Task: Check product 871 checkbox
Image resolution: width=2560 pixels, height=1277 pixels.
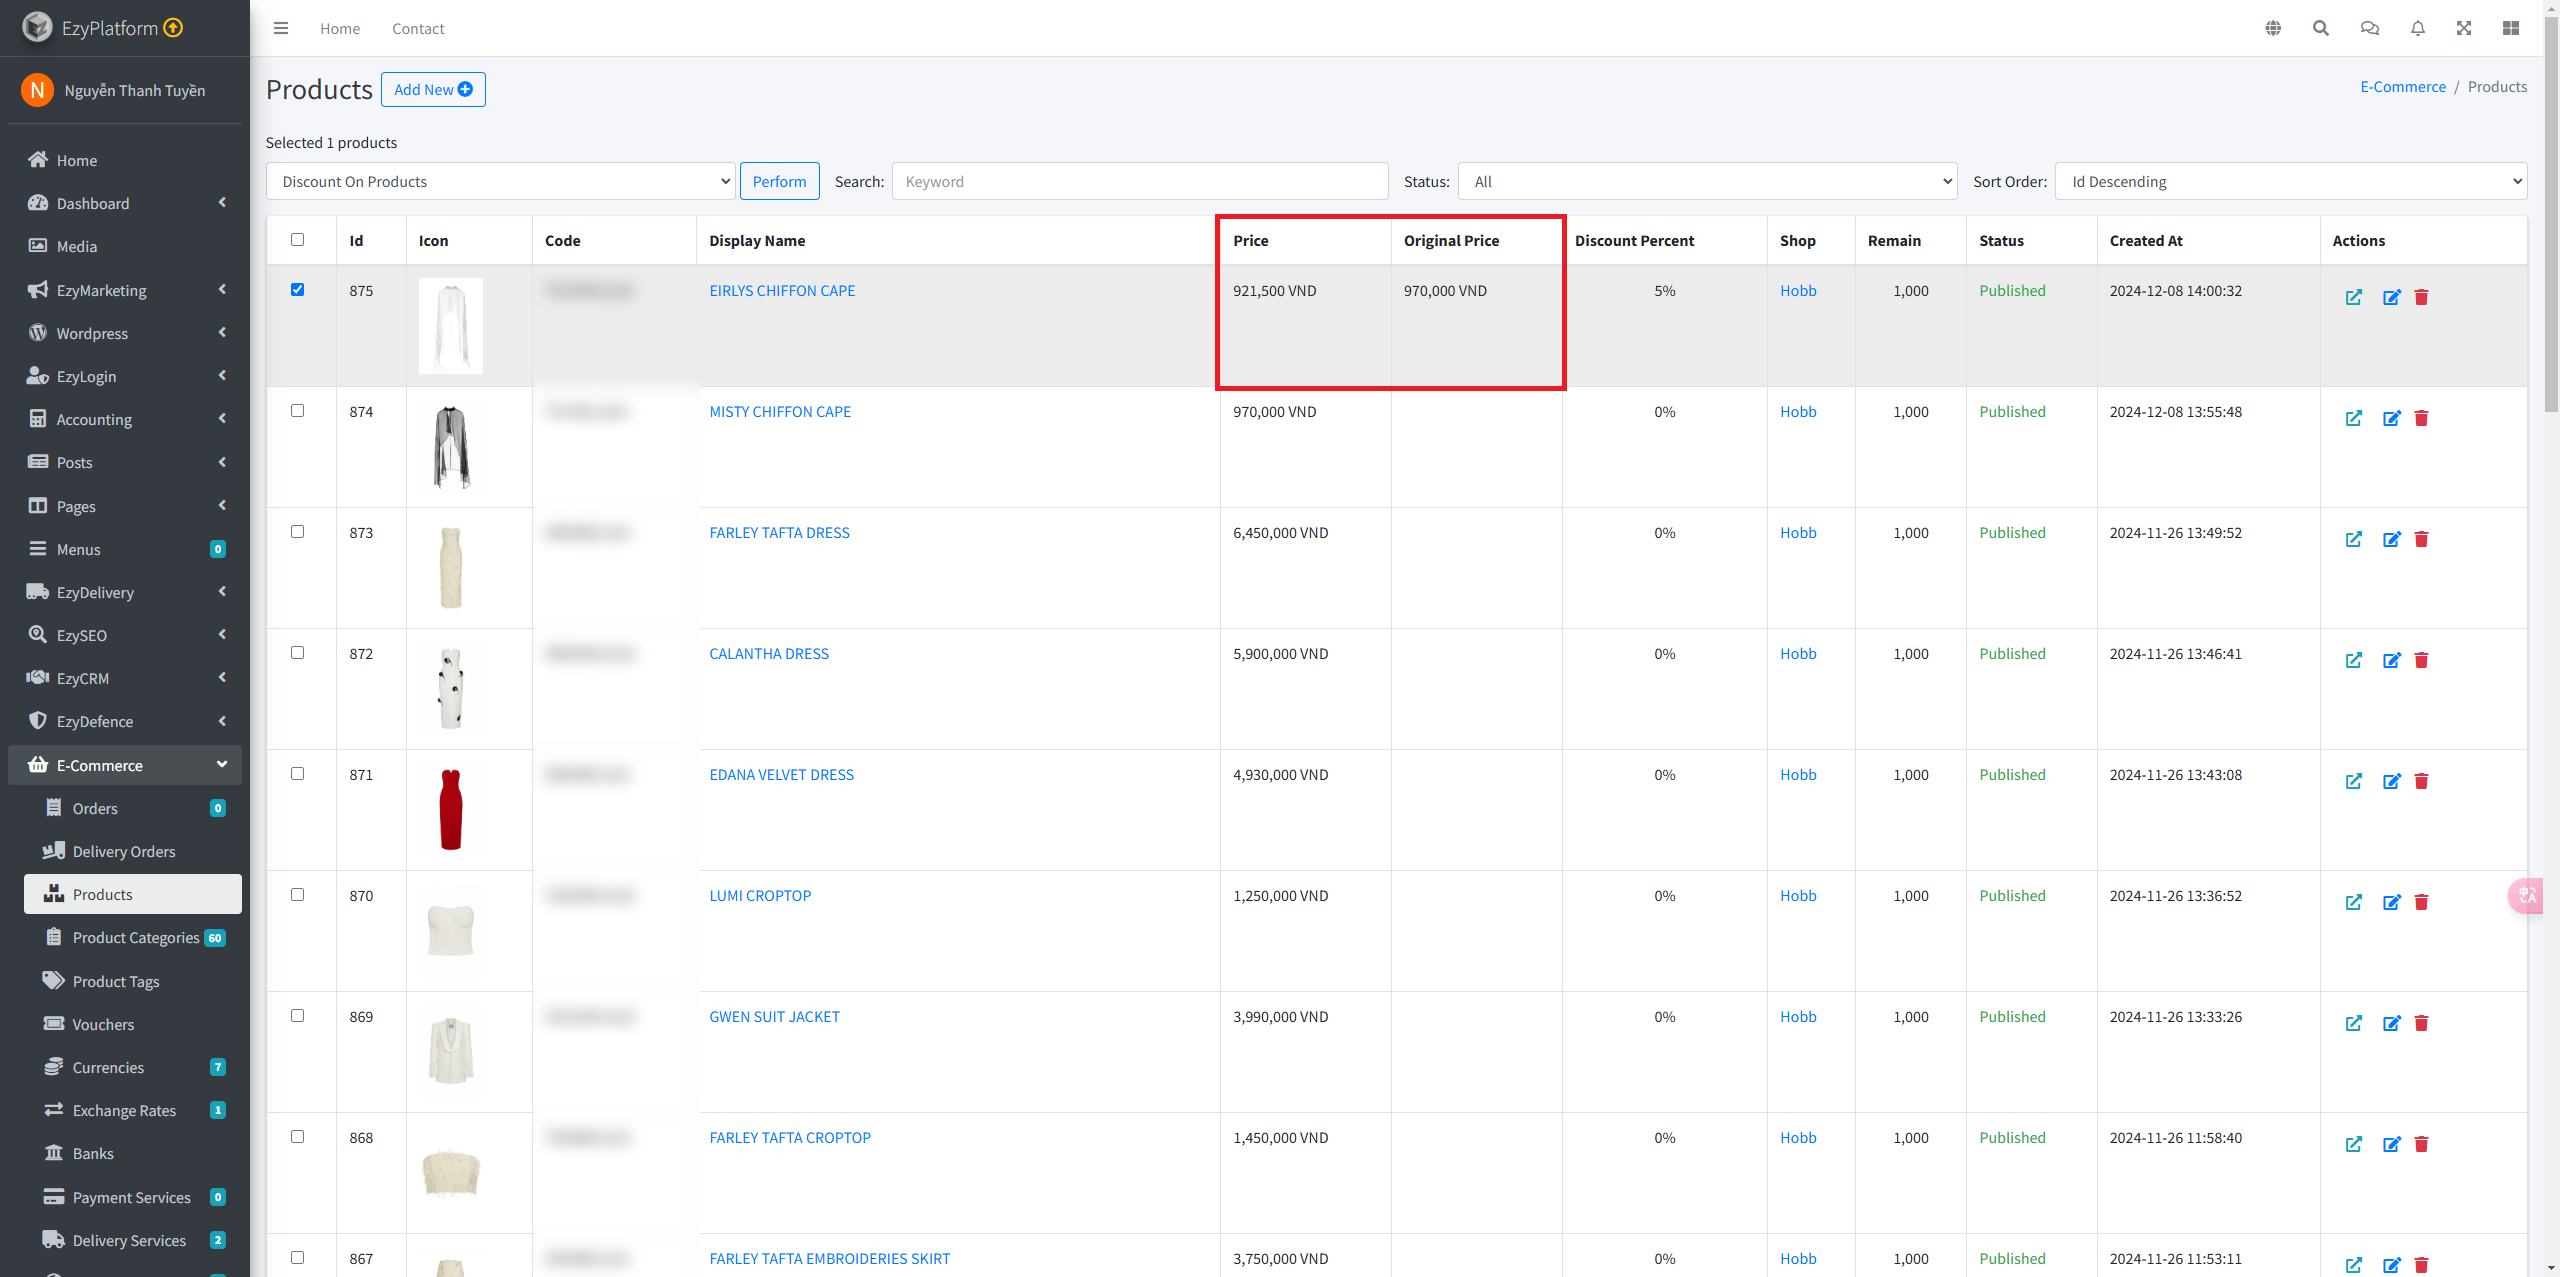Action: (x=297, y=773)
